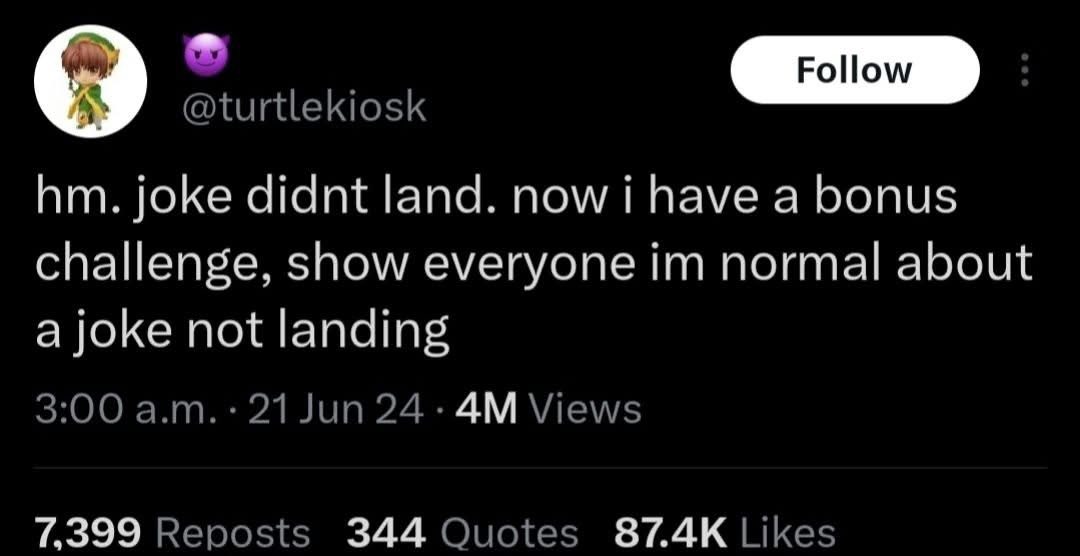Click the word "challenge" in the tweet

coord(148,263)
